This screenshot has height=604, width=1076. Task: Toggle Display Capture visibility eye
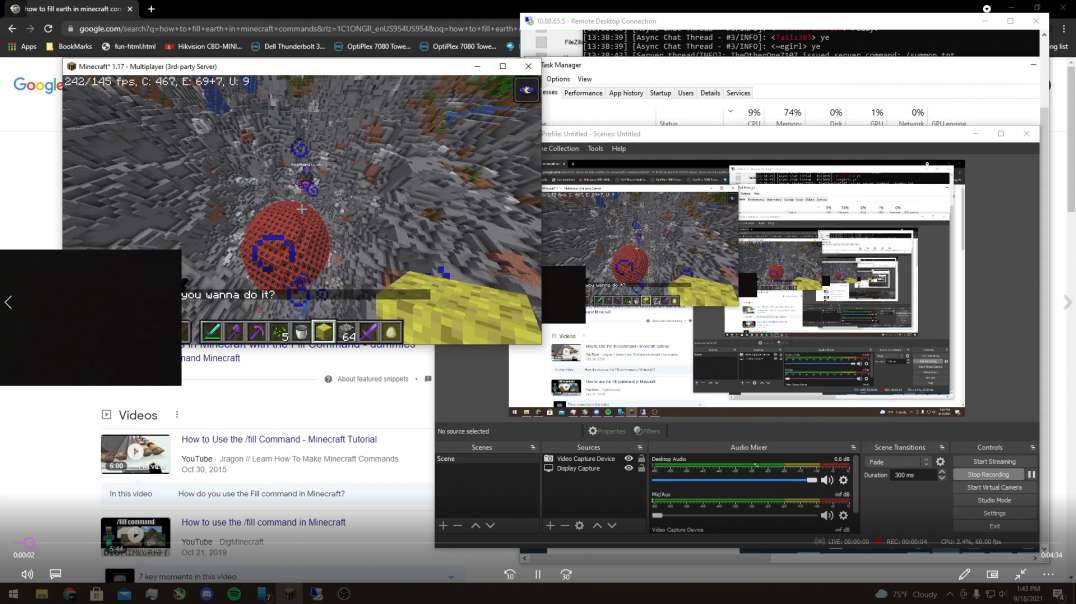(x=628, y=468)
